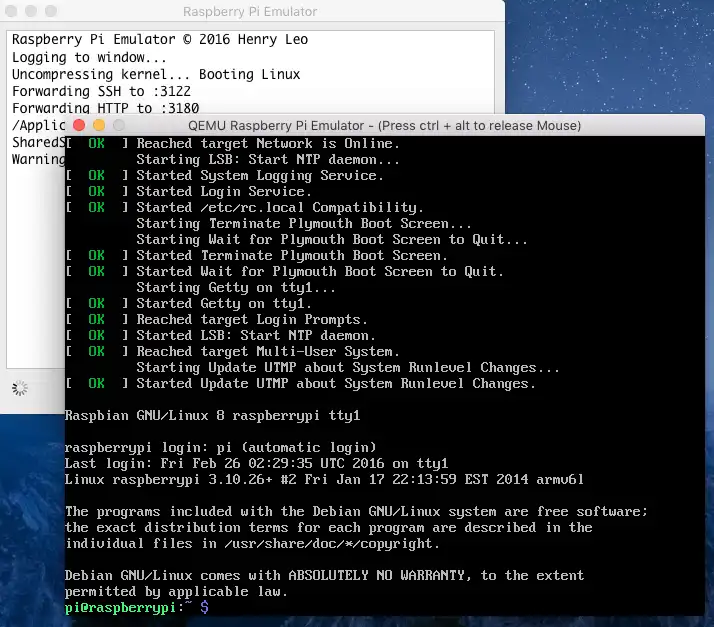Click the background Raspberry Pi Emulator close button
The width and height of the screenshot is (714, 627).
(x=11, y=11)
